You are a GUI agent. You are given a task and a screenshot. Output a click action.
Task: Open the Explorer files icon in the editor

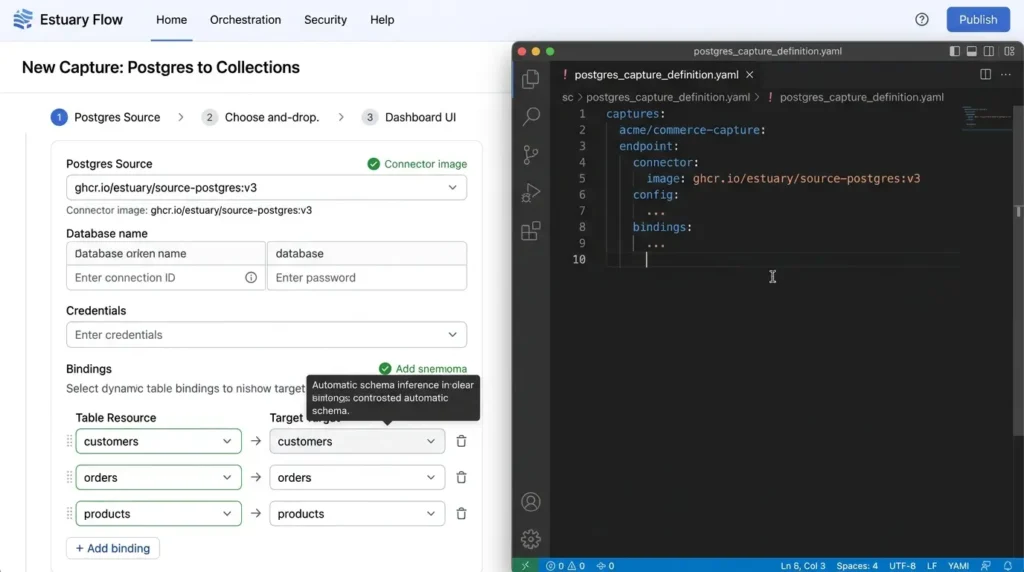(530, 79)
